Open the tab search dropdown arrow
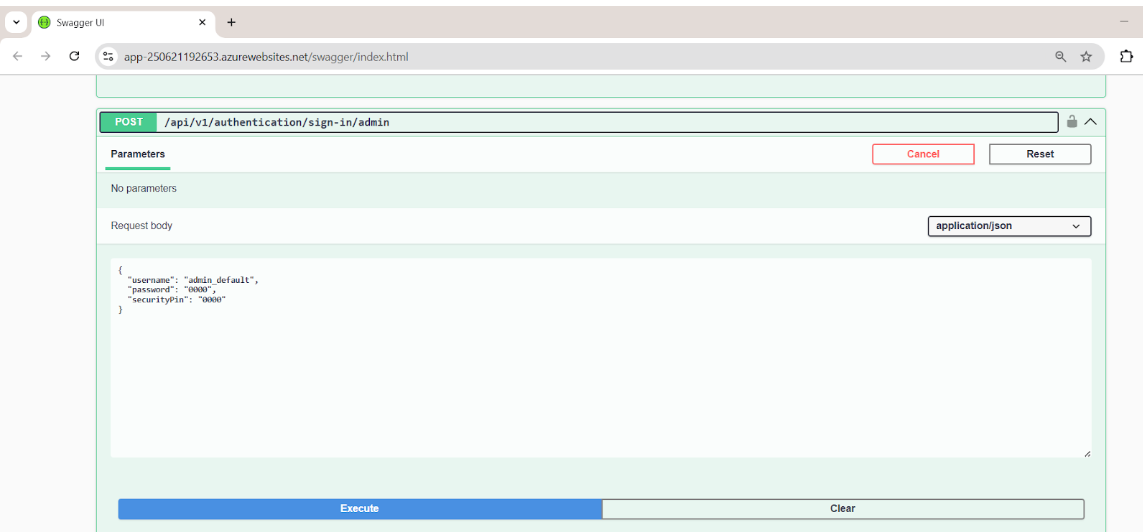Viewport: 1143px width, 532px height. click(x=16, y=22)
